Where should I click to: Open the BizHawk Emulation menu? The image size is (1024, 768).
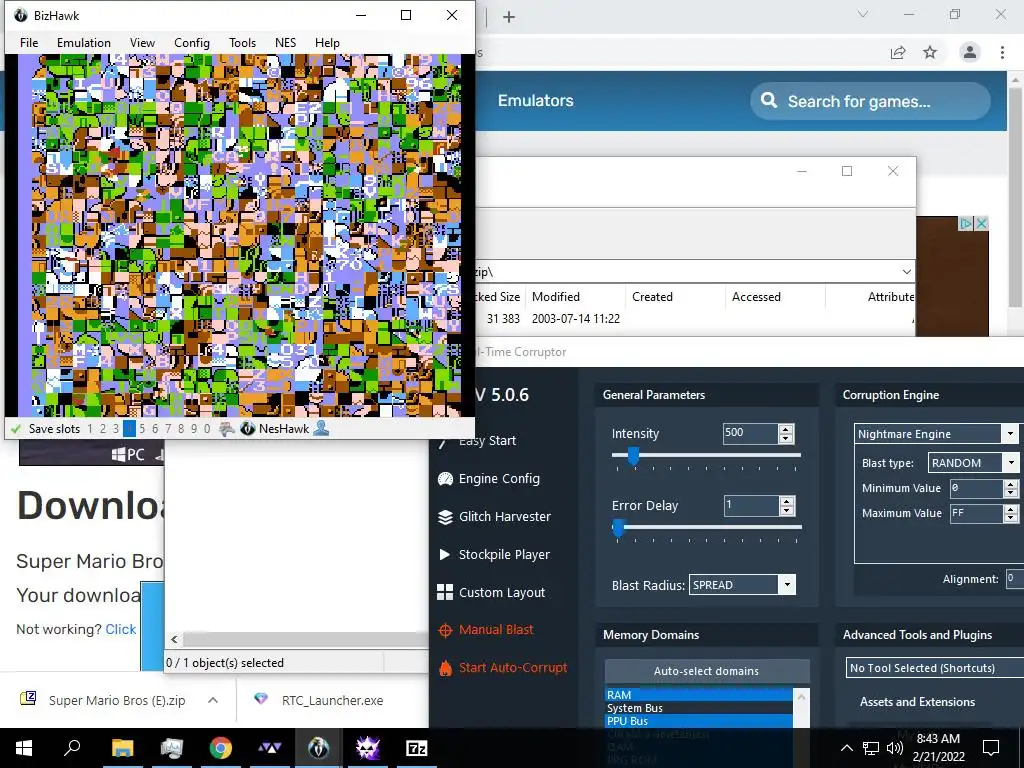point(84,42)
